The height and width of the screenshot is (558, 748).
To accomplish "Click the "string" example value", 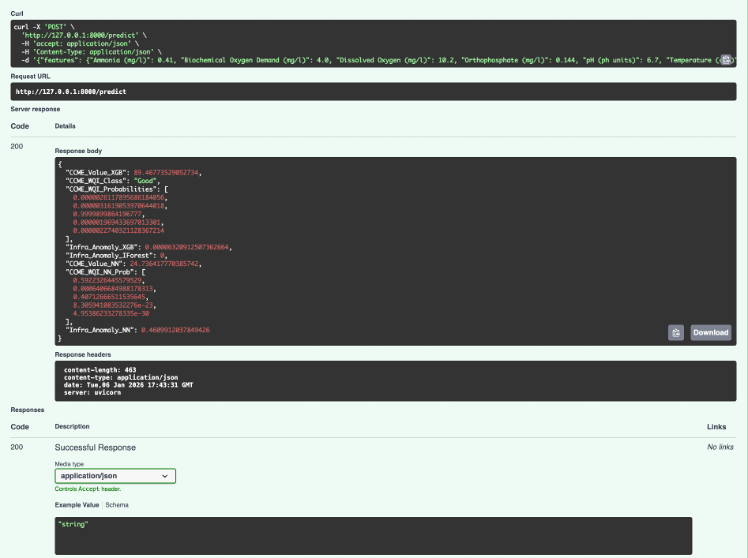I will point(73,524).
